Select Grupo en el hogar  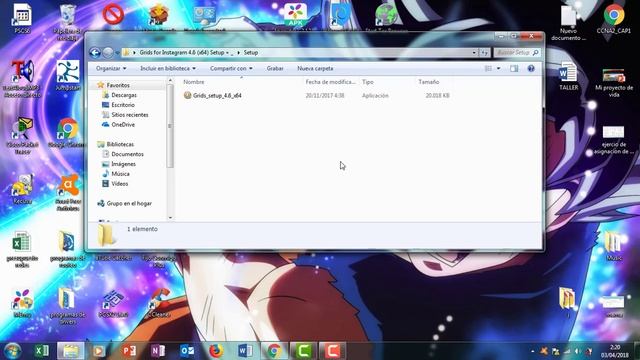[129, 203]
